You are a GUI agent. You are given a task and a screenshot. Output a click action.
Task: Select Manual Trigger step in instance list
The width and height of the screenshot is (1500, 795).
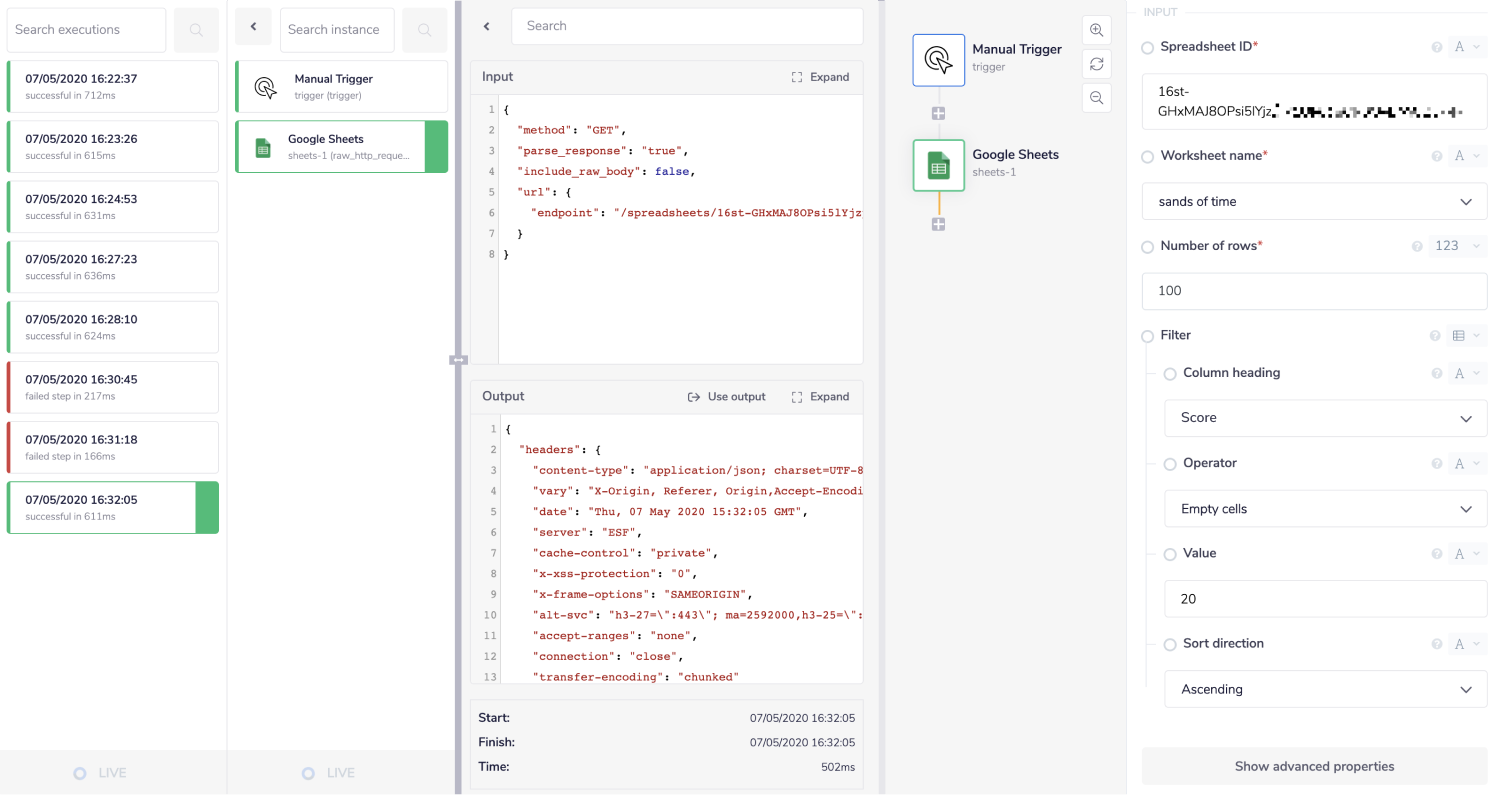(341, 87)
